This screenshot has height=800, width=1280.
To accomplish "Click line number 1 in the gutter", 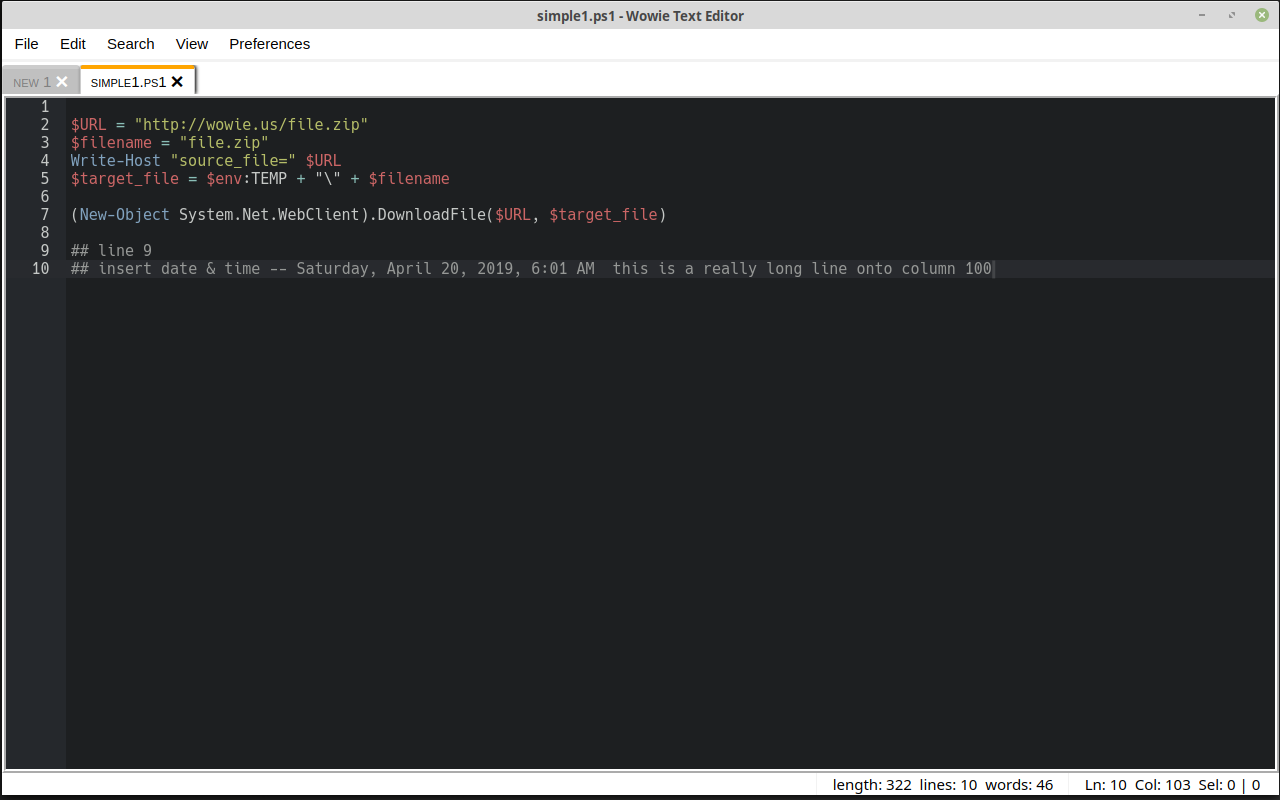I will pyautogui.click(x=44, y=107).
